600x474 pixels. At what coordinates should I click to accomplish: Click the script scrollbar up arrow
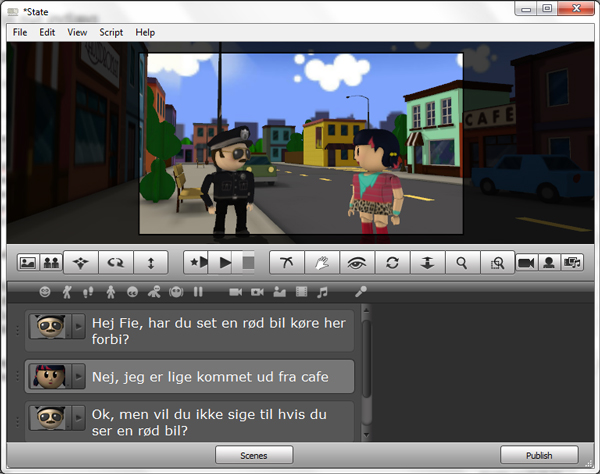[x=366, y=309]
